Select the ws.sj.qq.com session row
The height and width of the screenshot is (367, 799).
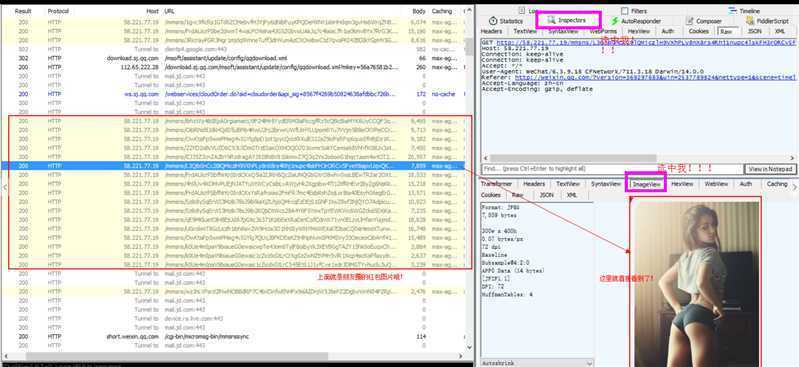click(234, 94)
